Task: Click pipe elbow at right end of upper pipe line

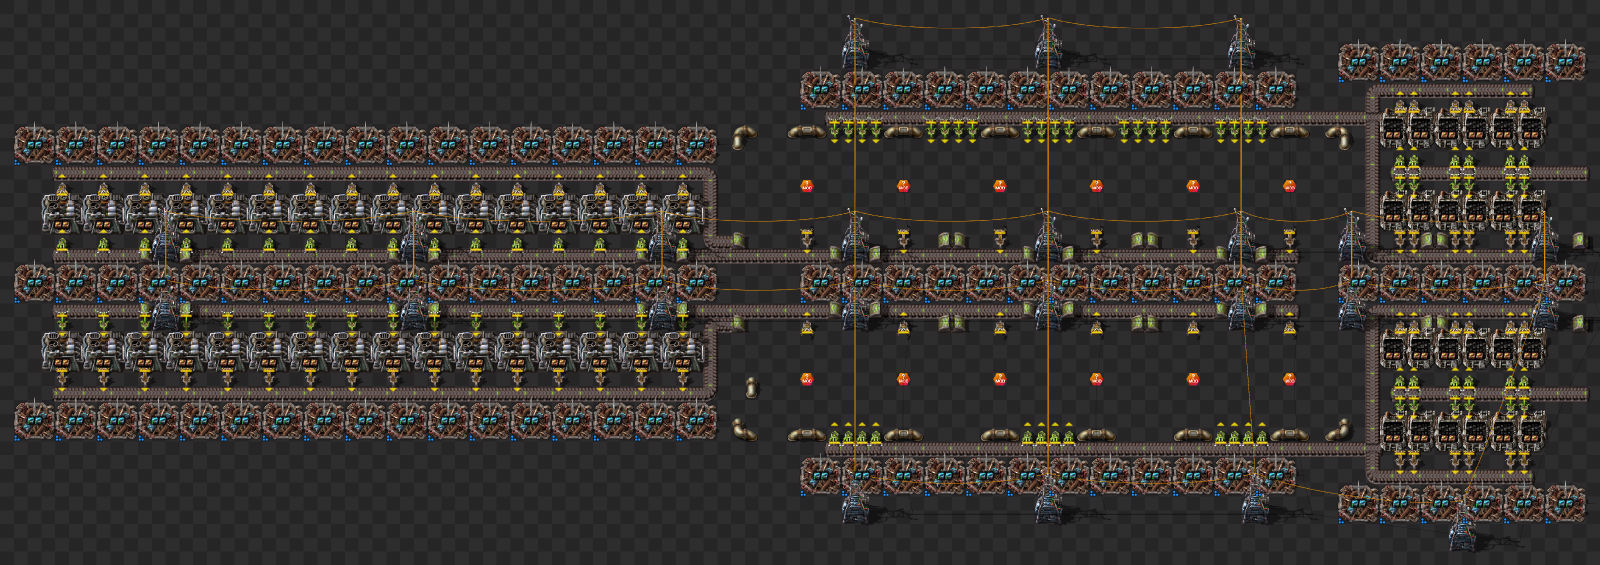Action: [x=1337, y=137]
